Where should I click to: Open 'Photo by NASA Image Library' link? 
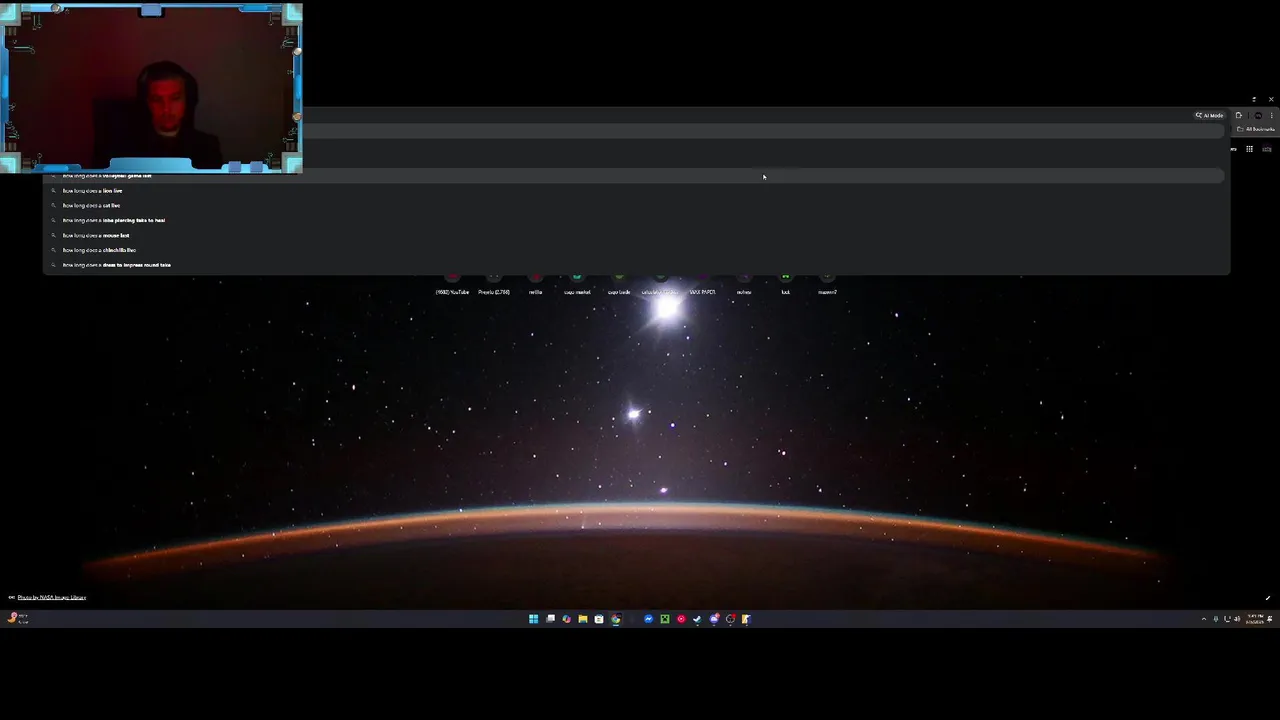(51, 597)
